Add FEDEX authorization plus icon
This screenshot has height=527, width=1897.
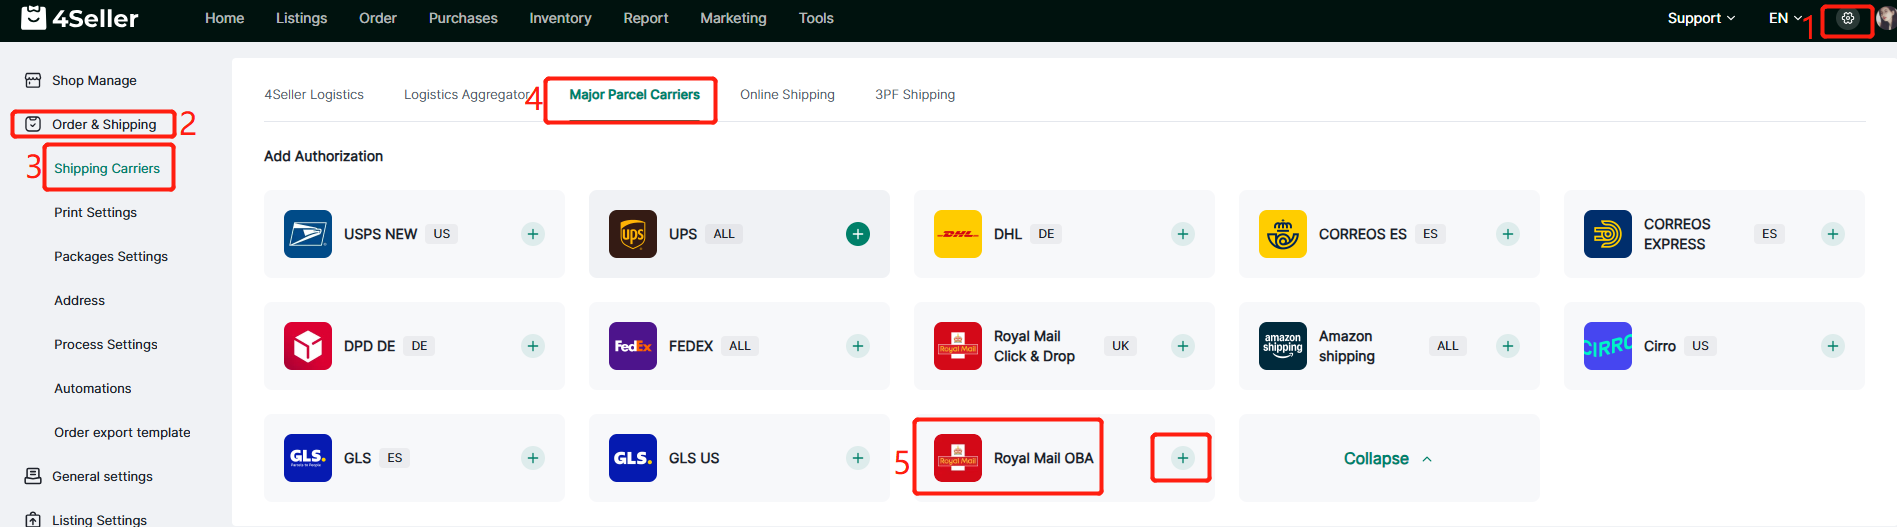coord(857,346)
